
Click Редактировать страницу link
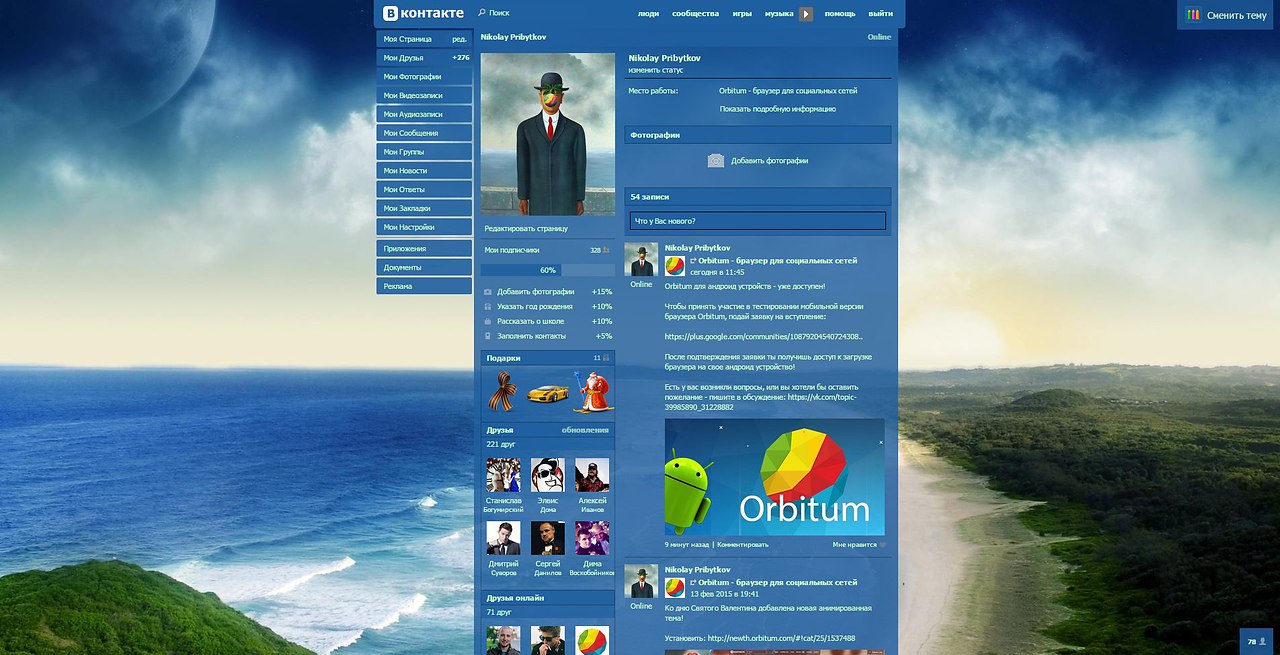pos(526,229)
